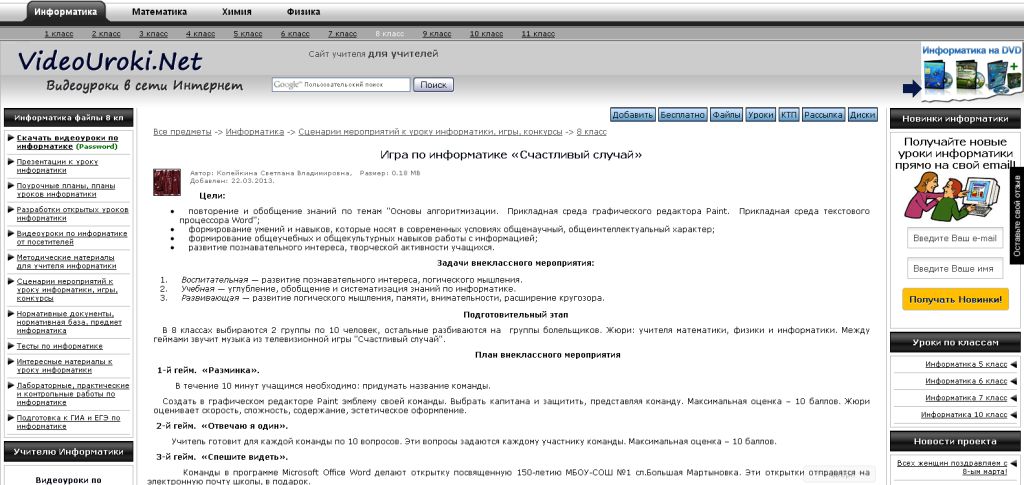
Task: Switch to the Химия tab
Action: point(236,13)
